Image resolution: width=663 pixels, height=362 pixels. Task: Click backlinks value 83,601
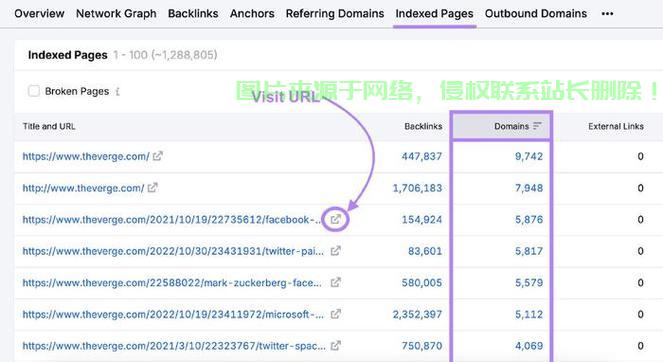[x=425, y=251]
